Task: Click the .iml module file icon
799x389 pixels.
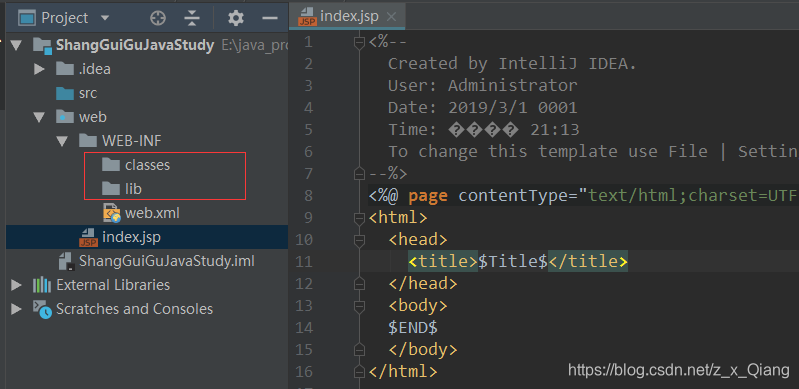Action: point(66,261)
